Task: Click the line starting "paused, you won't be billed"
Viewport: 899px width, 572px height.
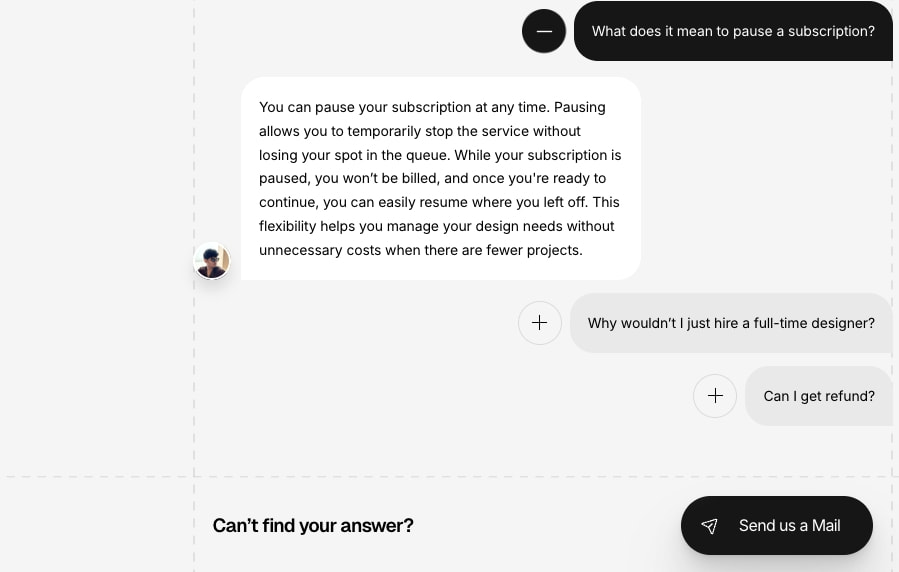Action: pos(432,179)
